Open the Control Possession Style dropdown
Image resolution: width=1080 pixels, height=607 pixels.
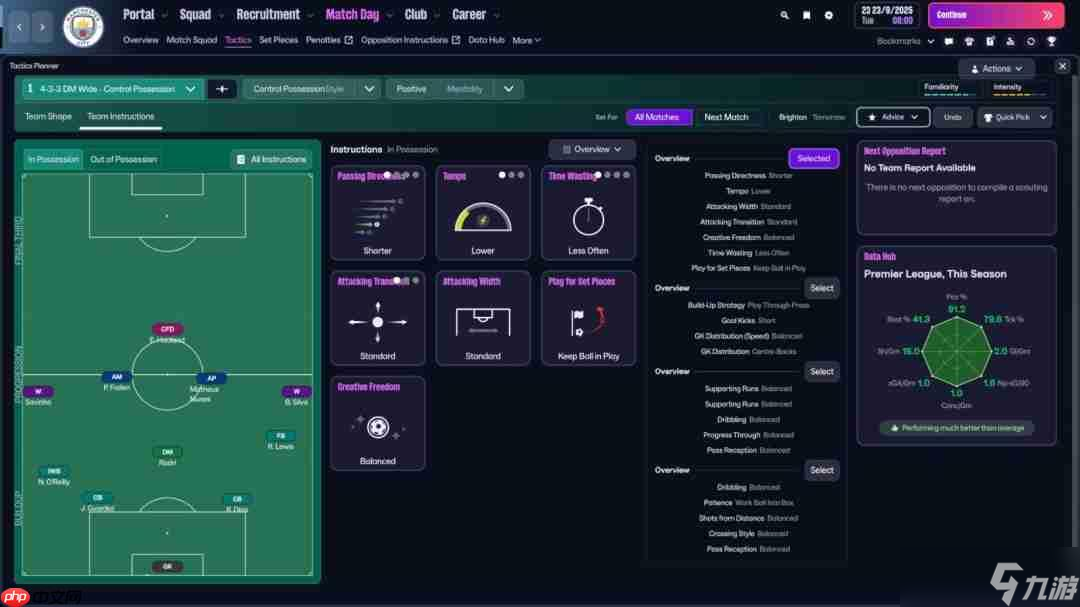[369, 89]
